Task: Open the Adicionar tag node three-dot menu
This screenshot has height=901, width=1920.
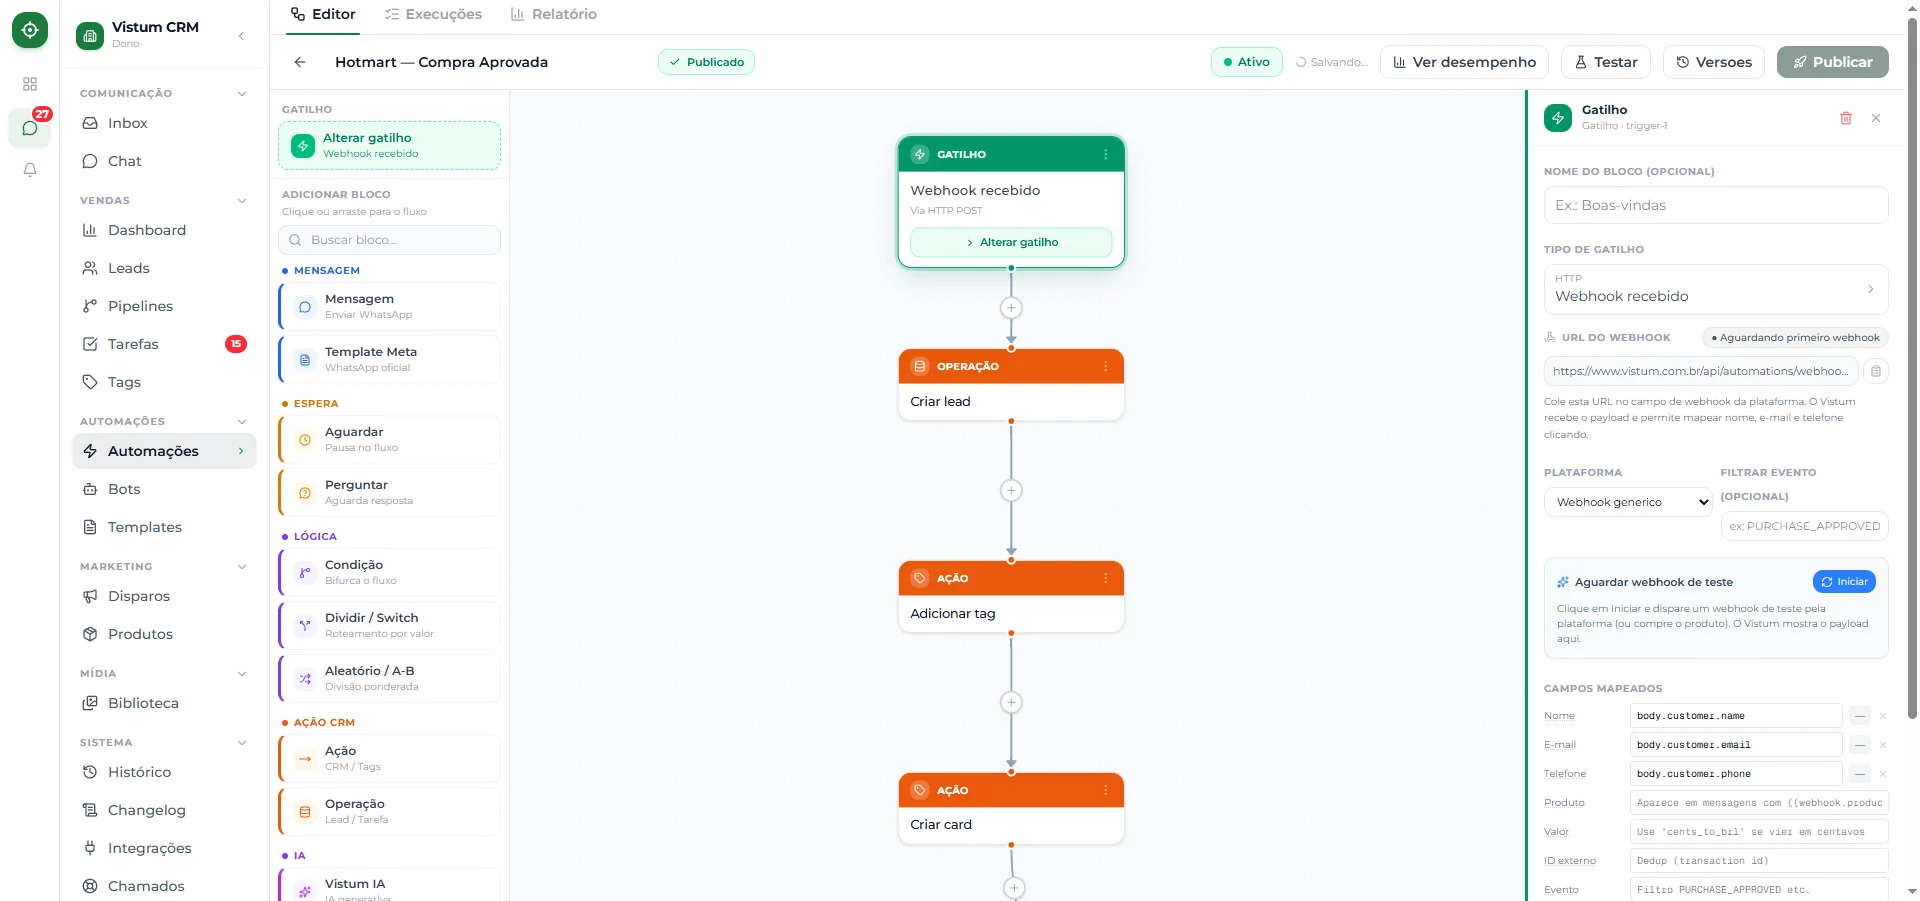Action: [1105, 578]
